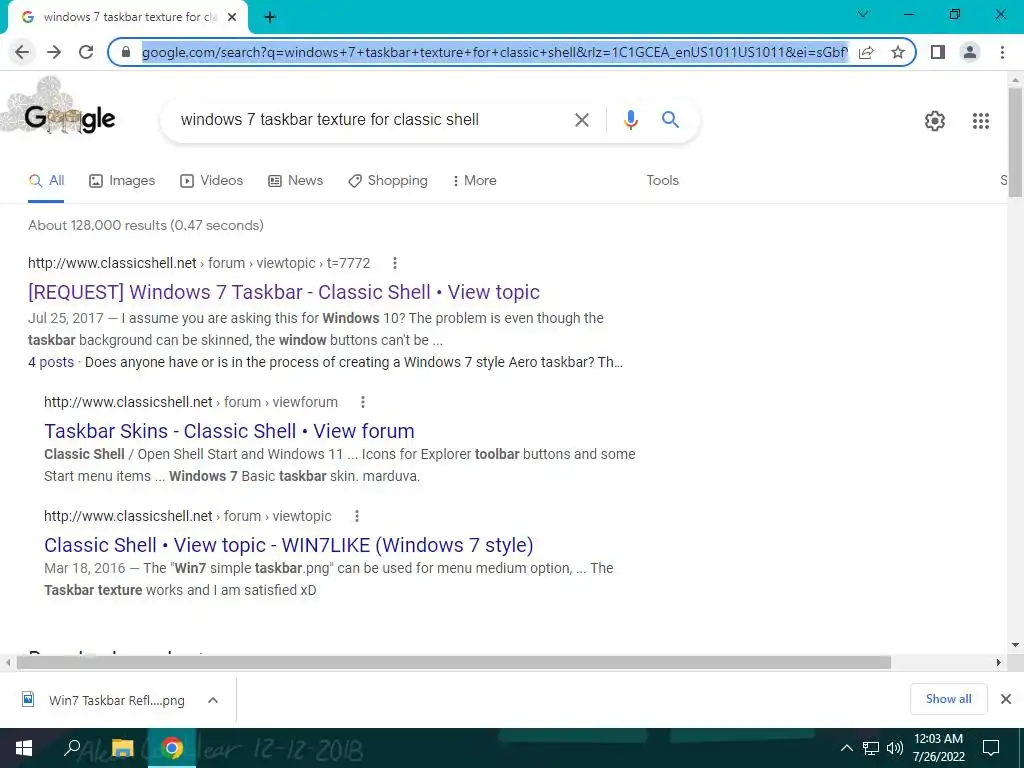Image resolution: width=1024 pixels, height=768 pixels.
Task: Go forward to the next page
Action: click(x=54, y=52)
